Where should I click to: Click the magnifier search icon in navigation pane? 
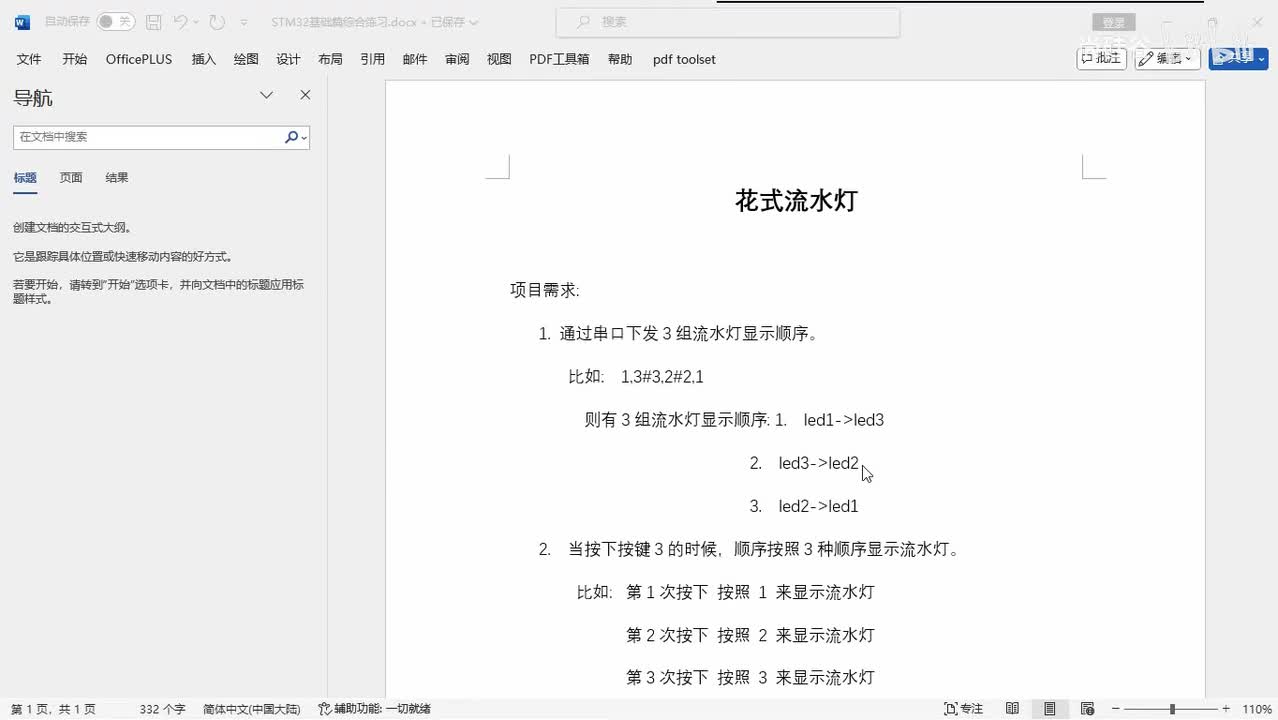tap(292, 137)
